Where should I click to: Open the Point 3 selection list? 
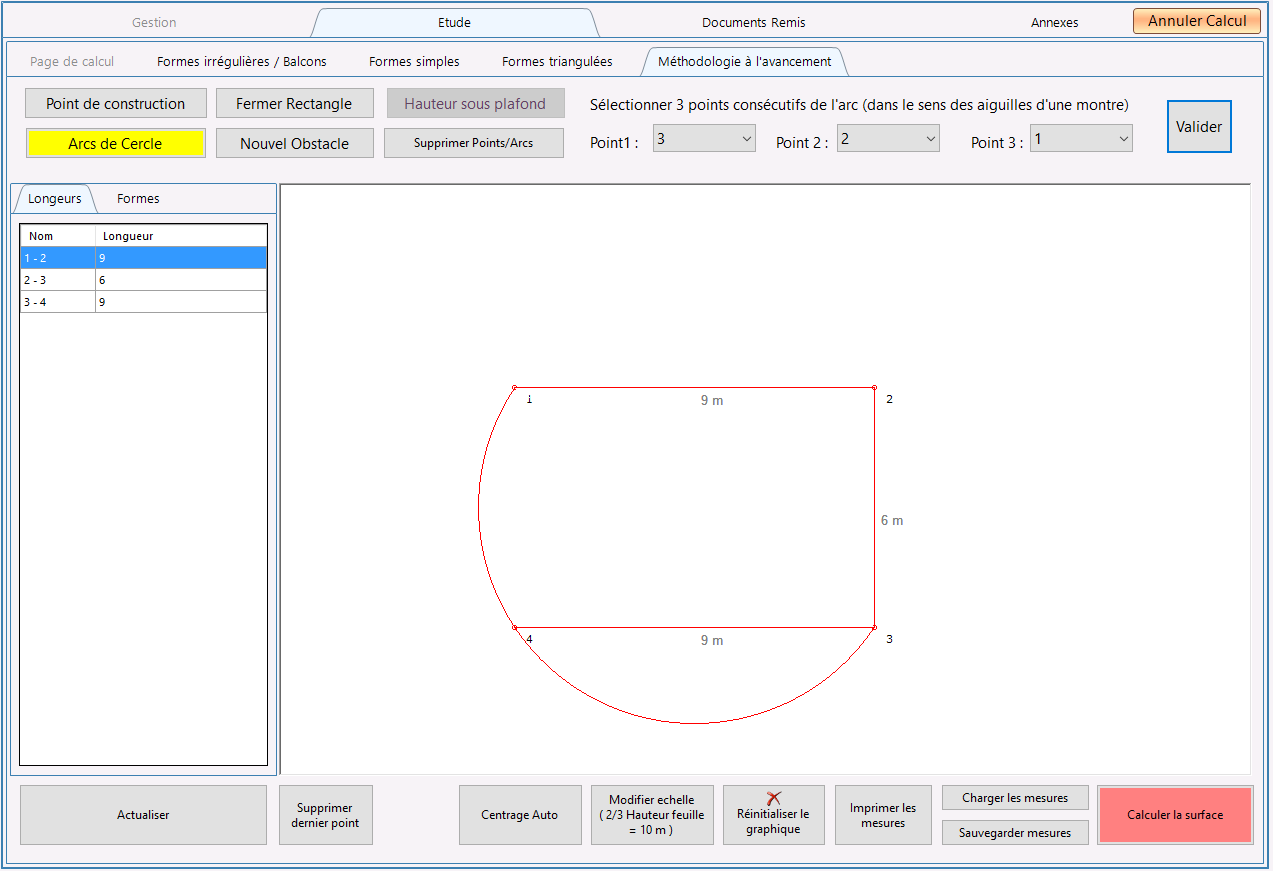coord(1081,140)
